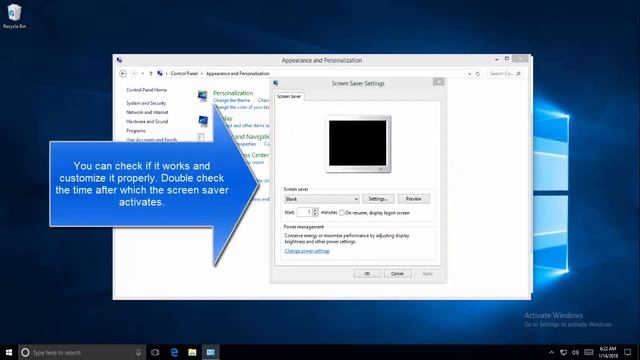Screen dimensions: 640x360
Task: Open the address bar history dropdown
Action: (x=469, y=74)
